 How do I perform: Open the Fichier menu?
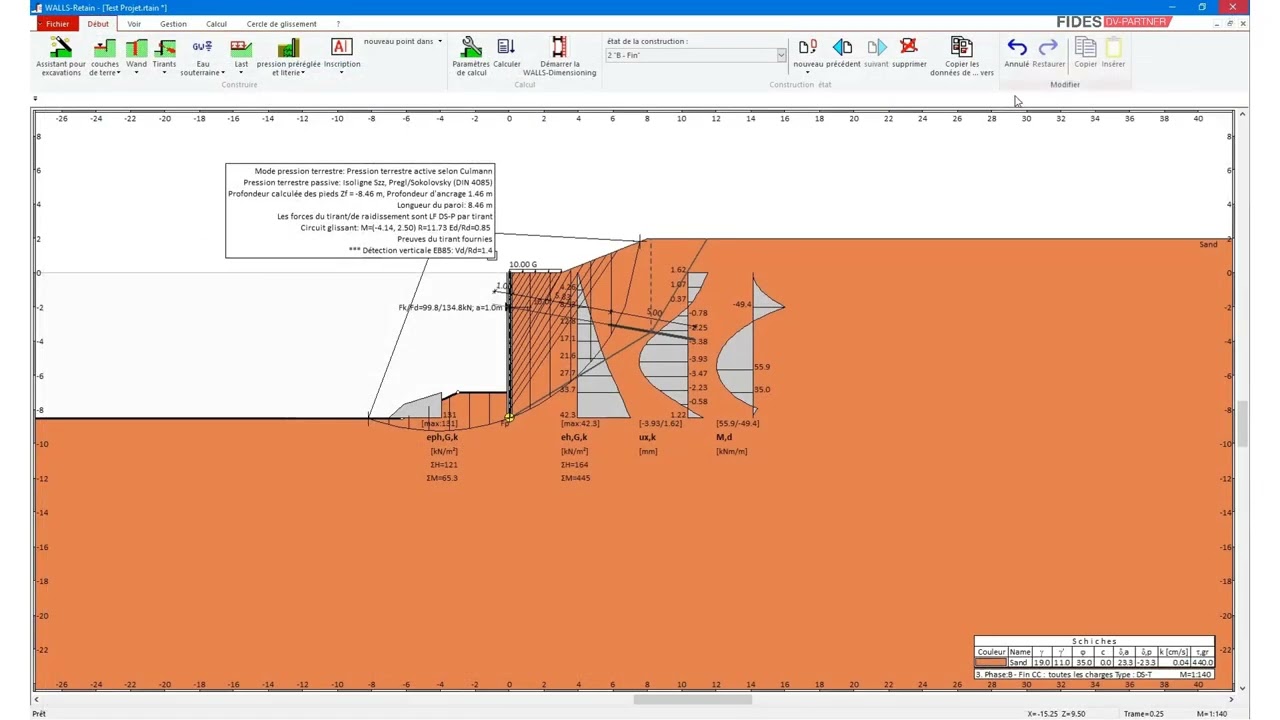click(x=57, y=24)
